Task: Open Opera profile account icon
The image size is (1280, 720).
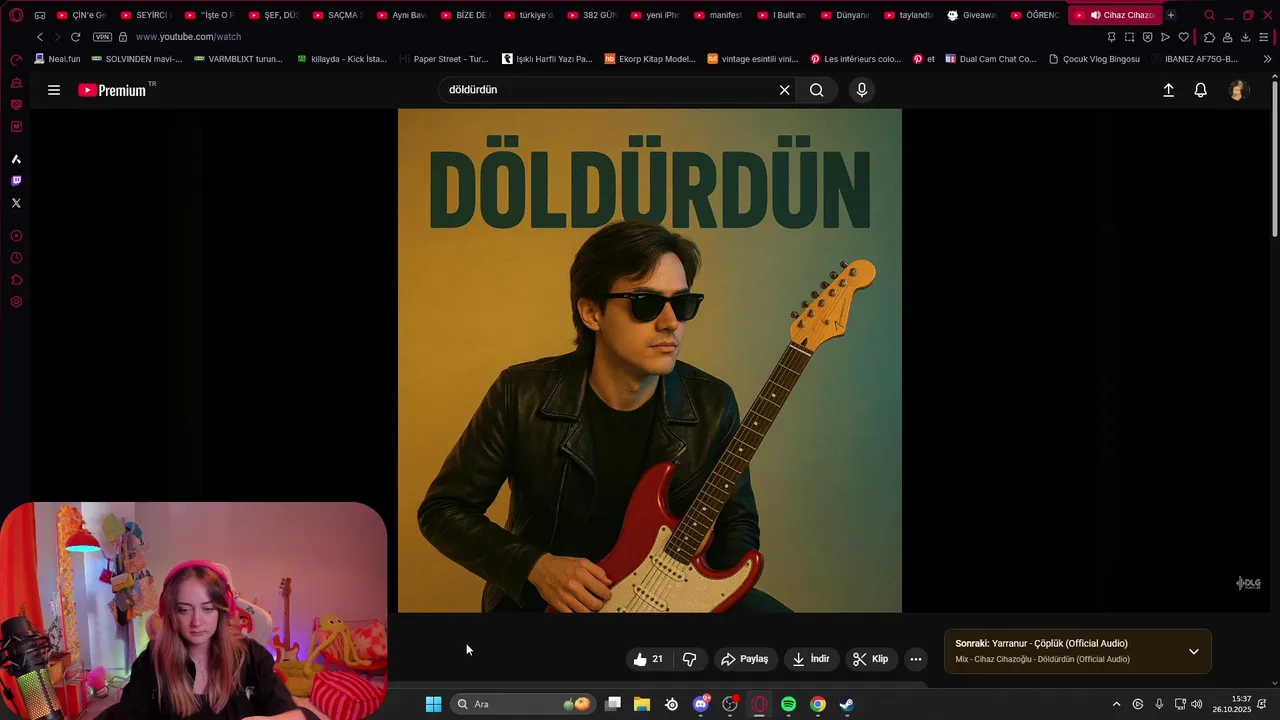Action: [x=1227, y=37]
